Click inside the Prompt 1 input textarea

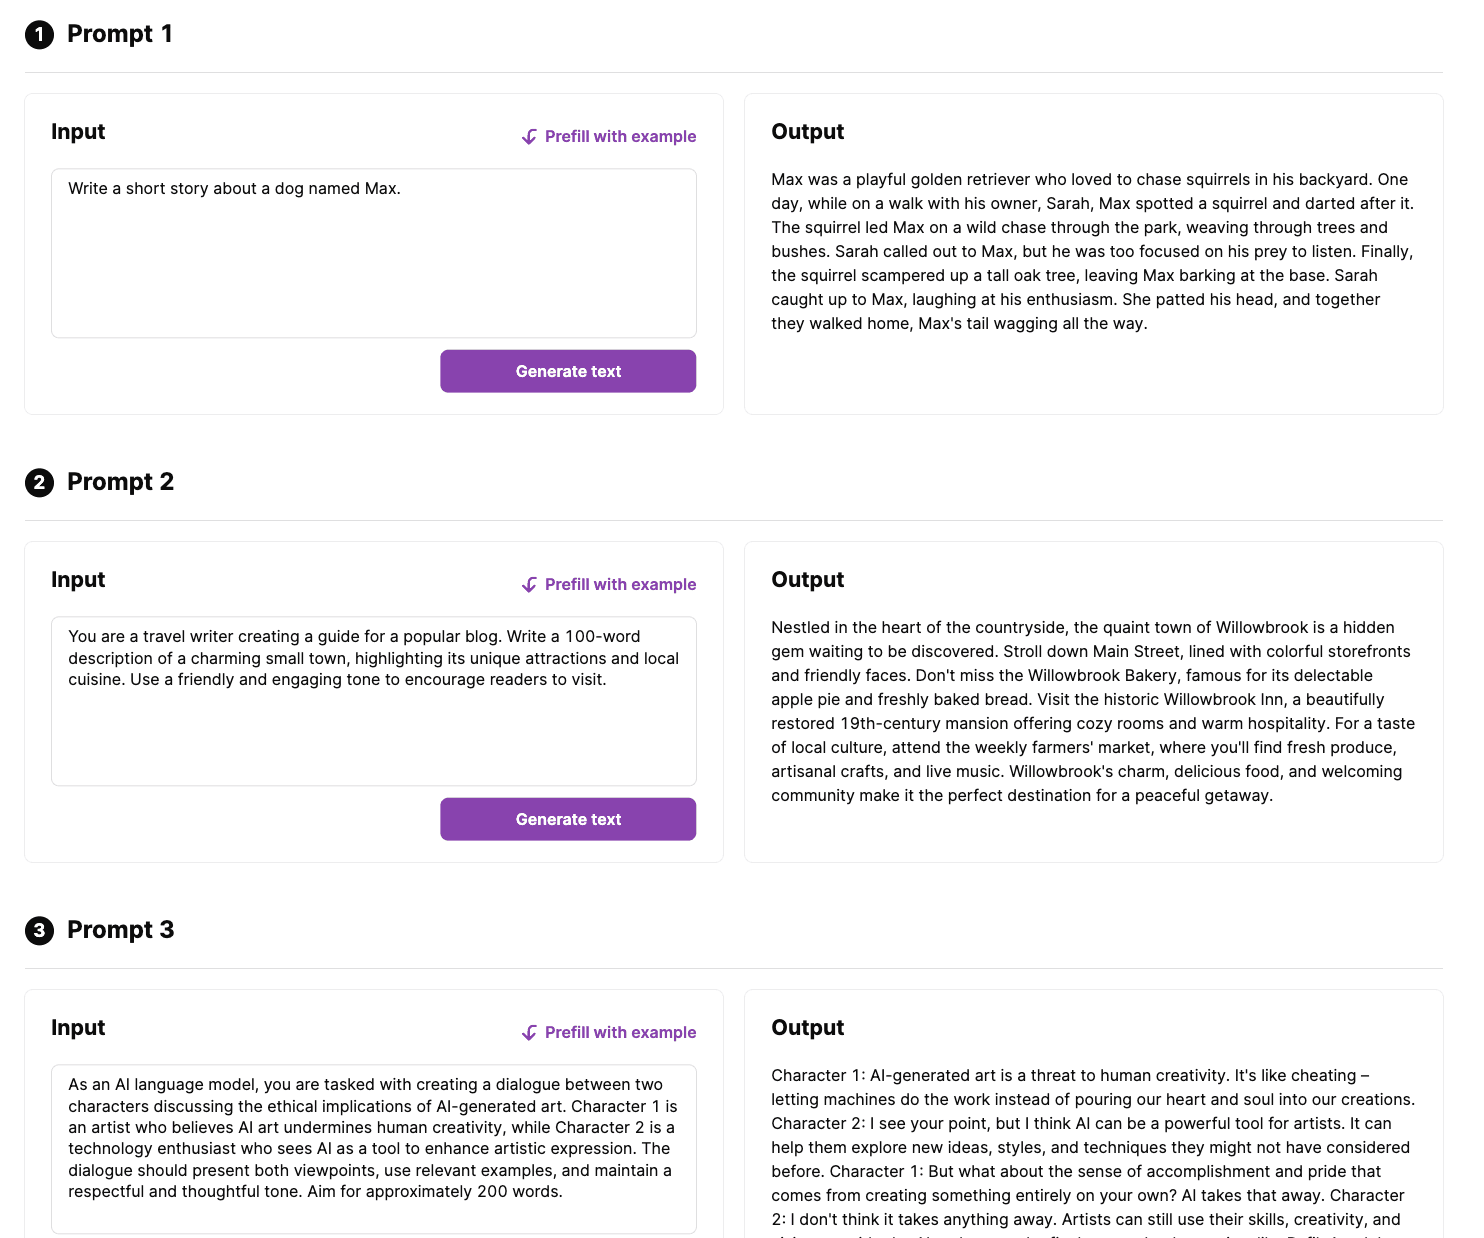[x=373, y=252]
